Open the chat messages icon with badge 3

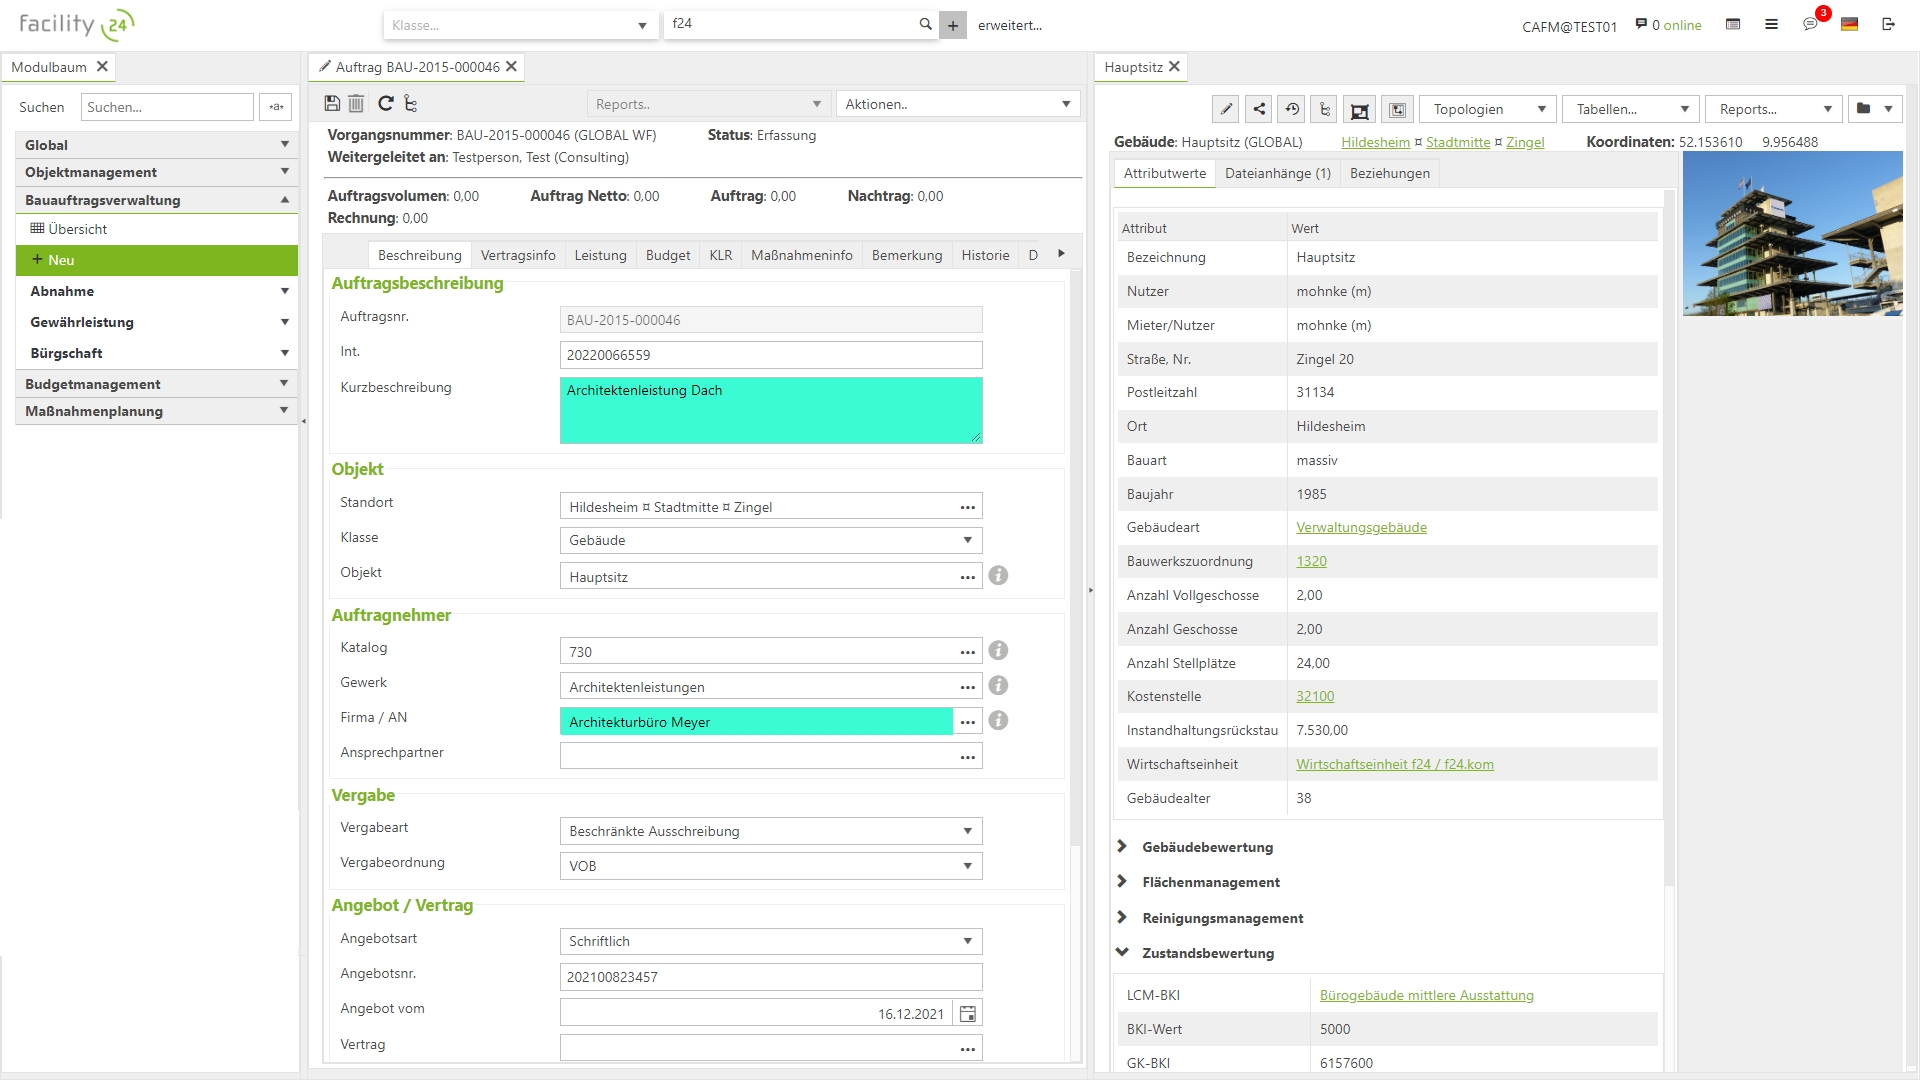(1811, 25)
